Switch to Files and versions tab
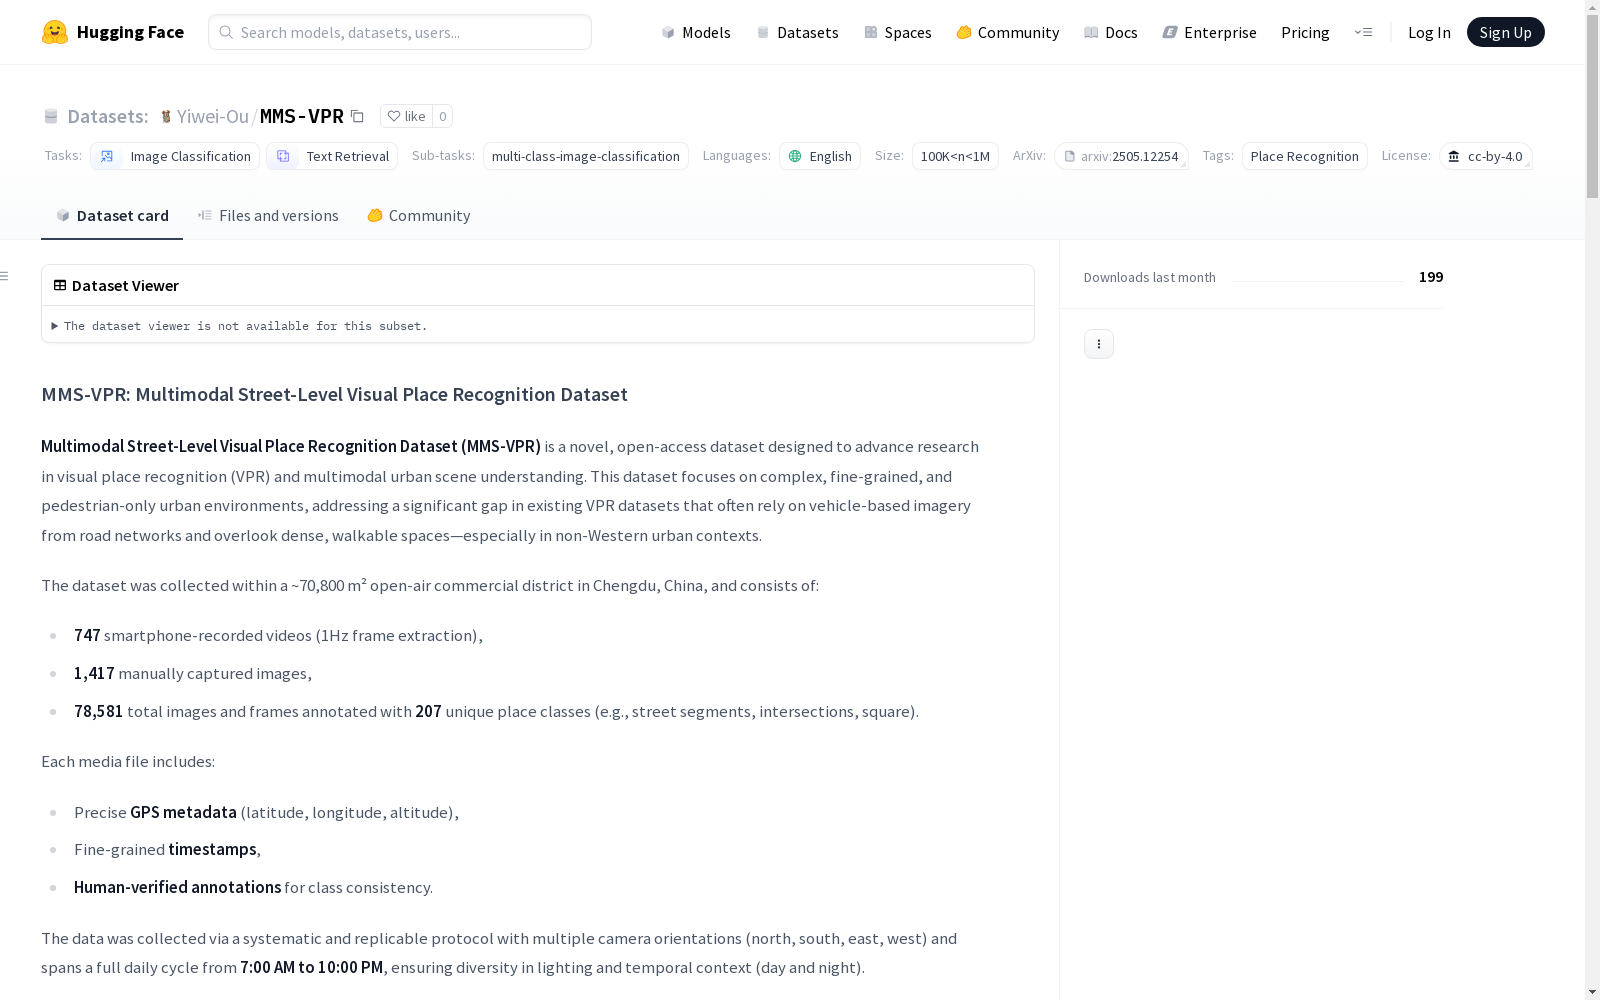The height and width of the screenshot is (1000, 1600). (268, 215)
